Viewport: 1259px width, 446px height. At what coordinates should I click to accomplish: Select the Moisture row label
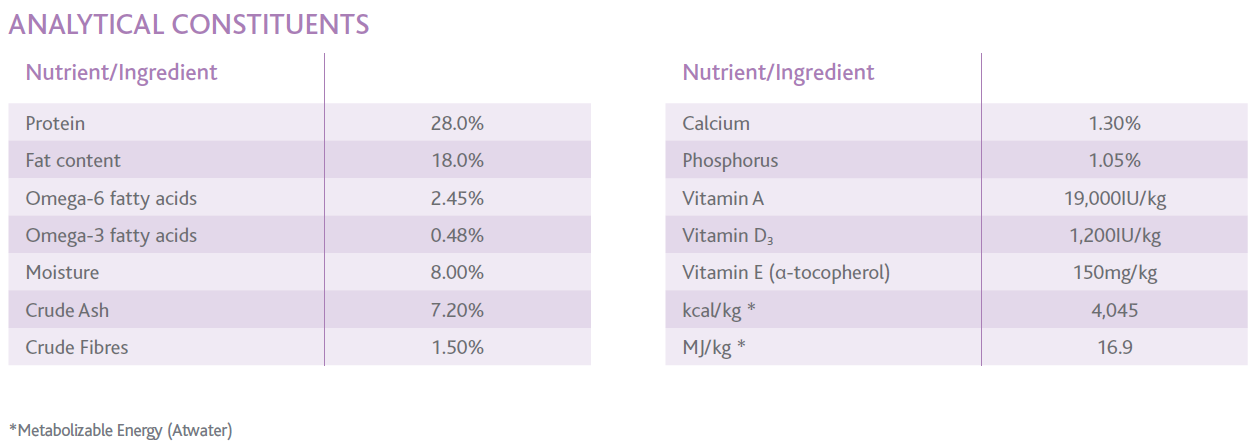point(62,273)
